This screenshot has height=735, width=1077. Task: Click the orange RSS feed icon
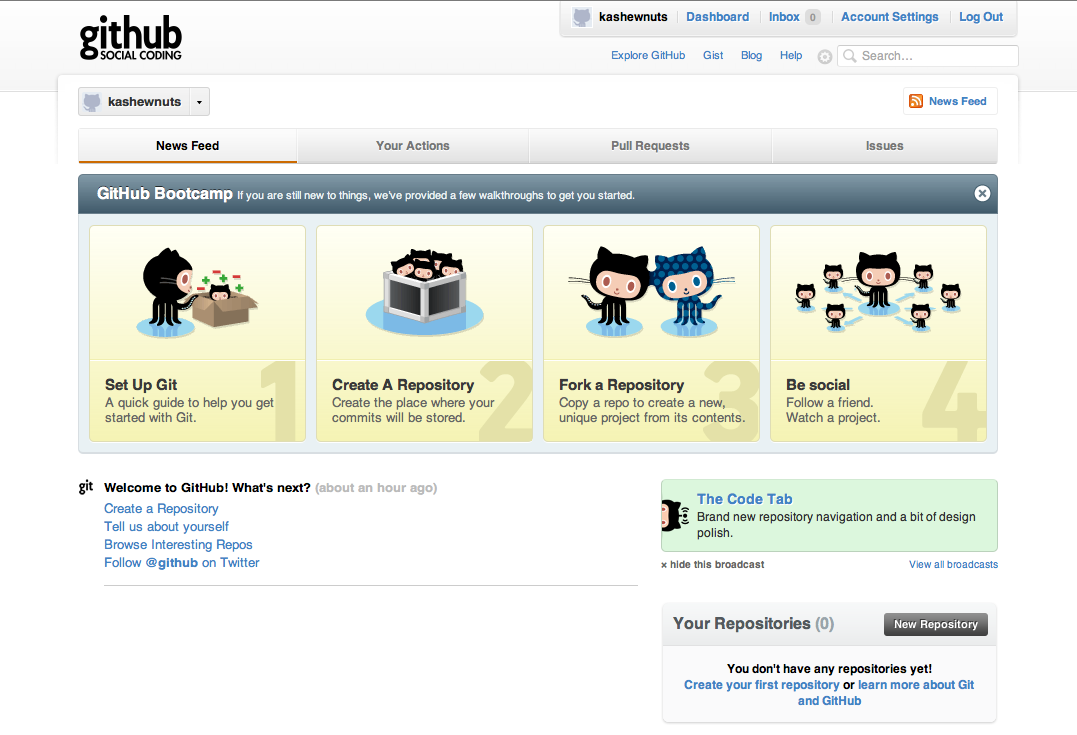pos(916,101)
